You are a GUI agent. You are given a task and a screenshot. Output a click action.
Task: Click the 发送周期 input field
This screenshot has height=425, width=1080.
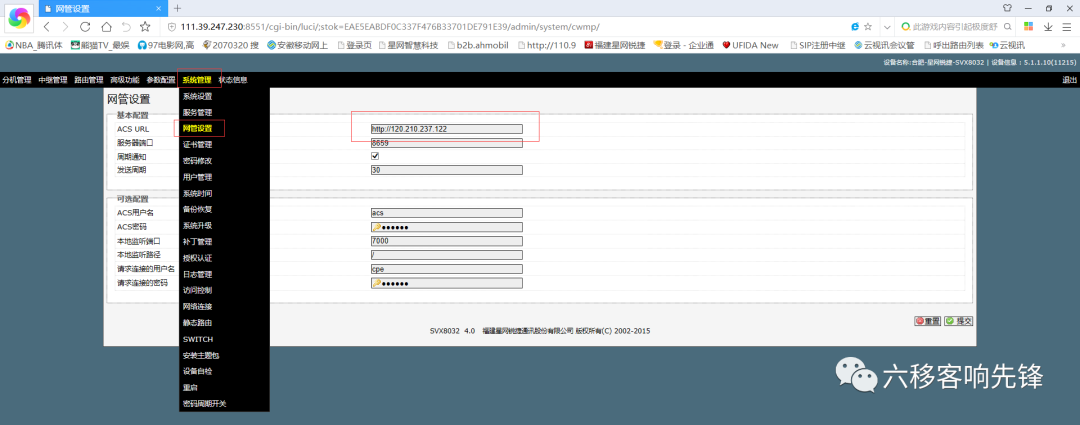(x=446, y=170)
